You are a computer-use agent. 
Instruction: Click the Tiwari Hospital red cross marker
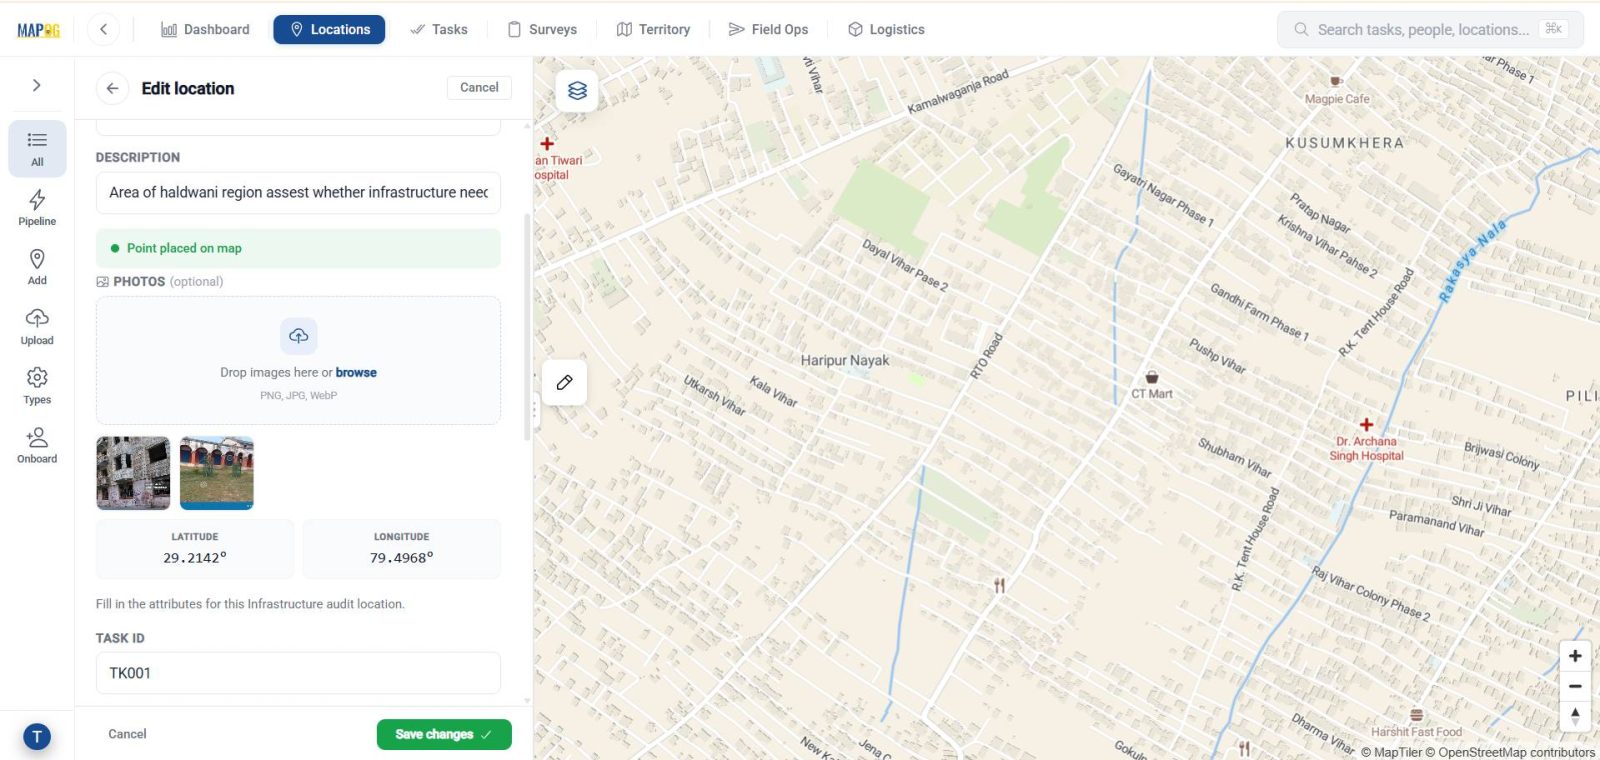click(x=547, y=144)
